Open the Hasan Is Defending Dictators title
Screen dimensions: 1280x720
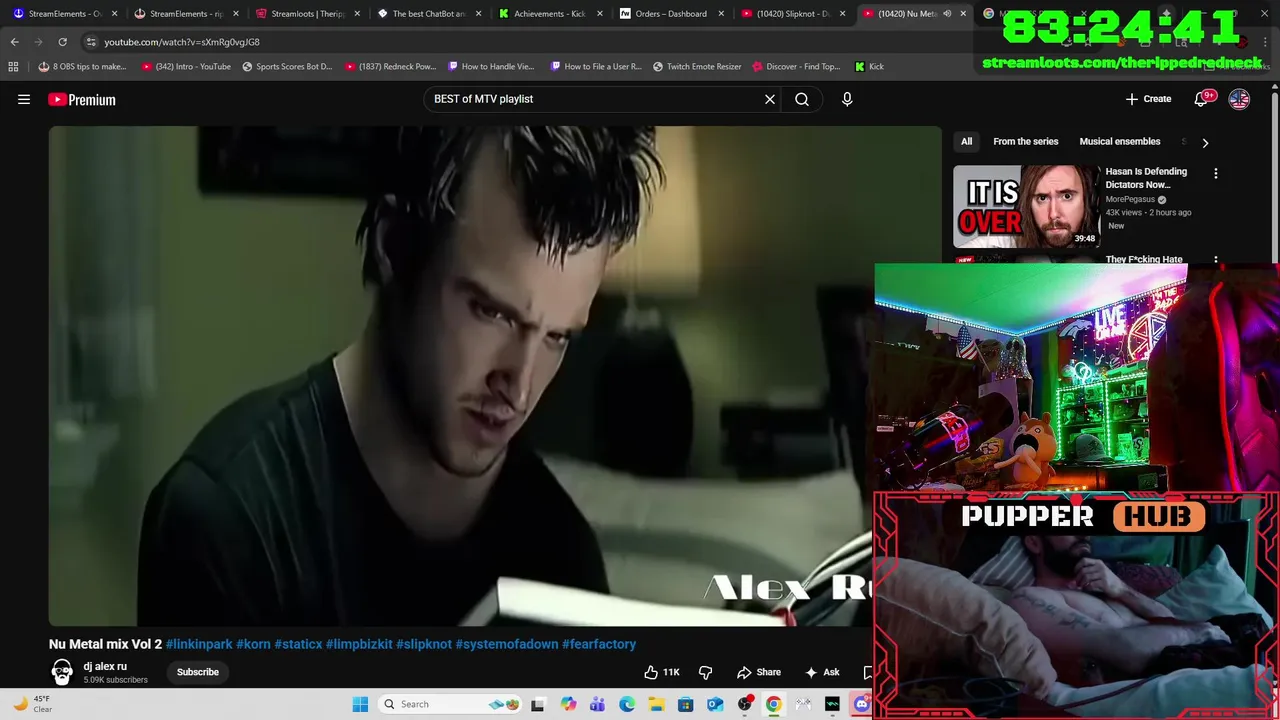tap(1146, 178)
